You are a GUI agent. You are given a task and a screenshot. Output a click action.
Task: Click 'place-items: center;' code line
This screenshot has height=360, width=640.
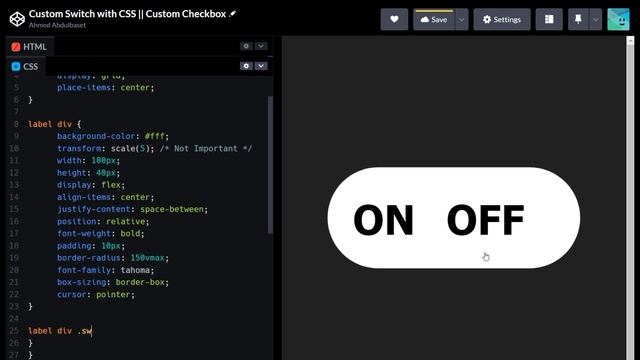pos(106,87)
